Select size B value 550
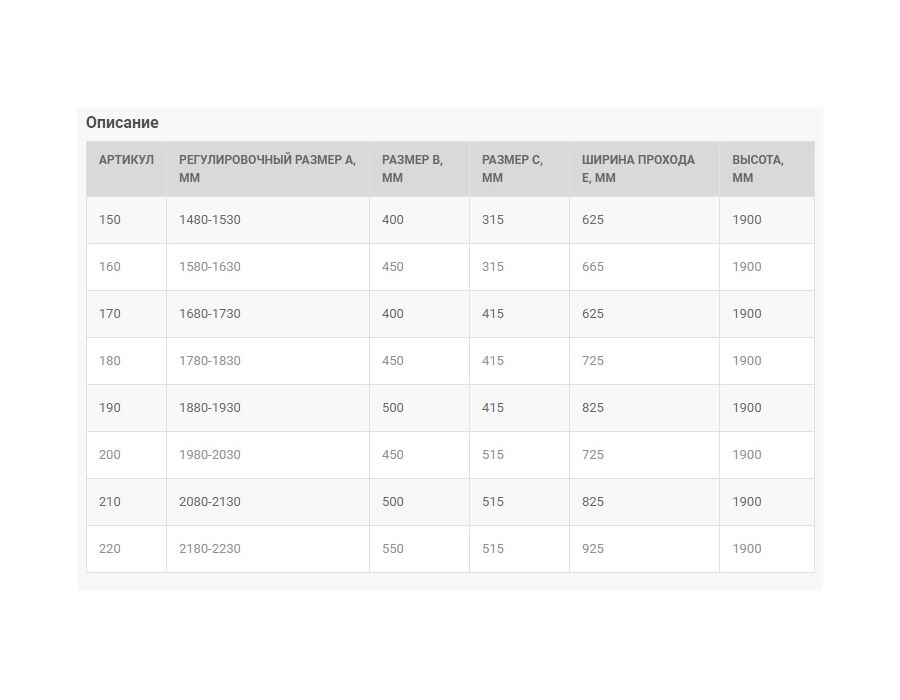This screenshot has width=900, height=700. coord(419,549)
